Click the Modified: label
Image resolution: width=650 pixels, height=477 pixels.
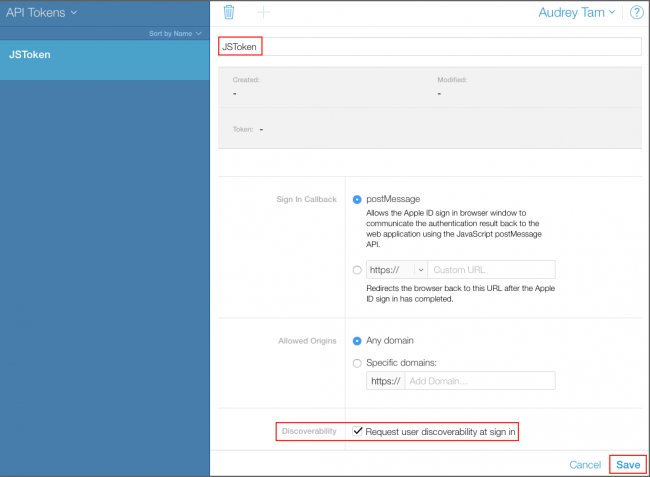452,80
